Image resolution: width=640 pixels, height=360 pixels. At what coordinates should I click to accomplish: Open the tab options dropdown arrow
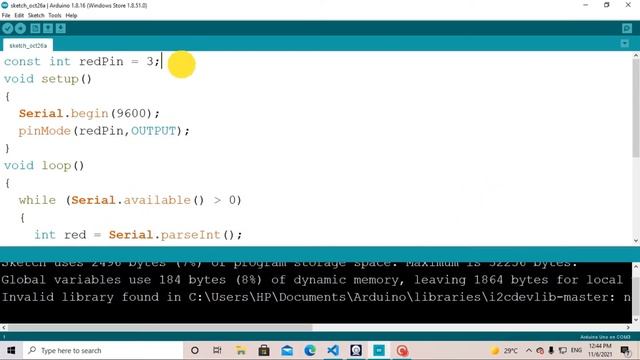[624, 43]
